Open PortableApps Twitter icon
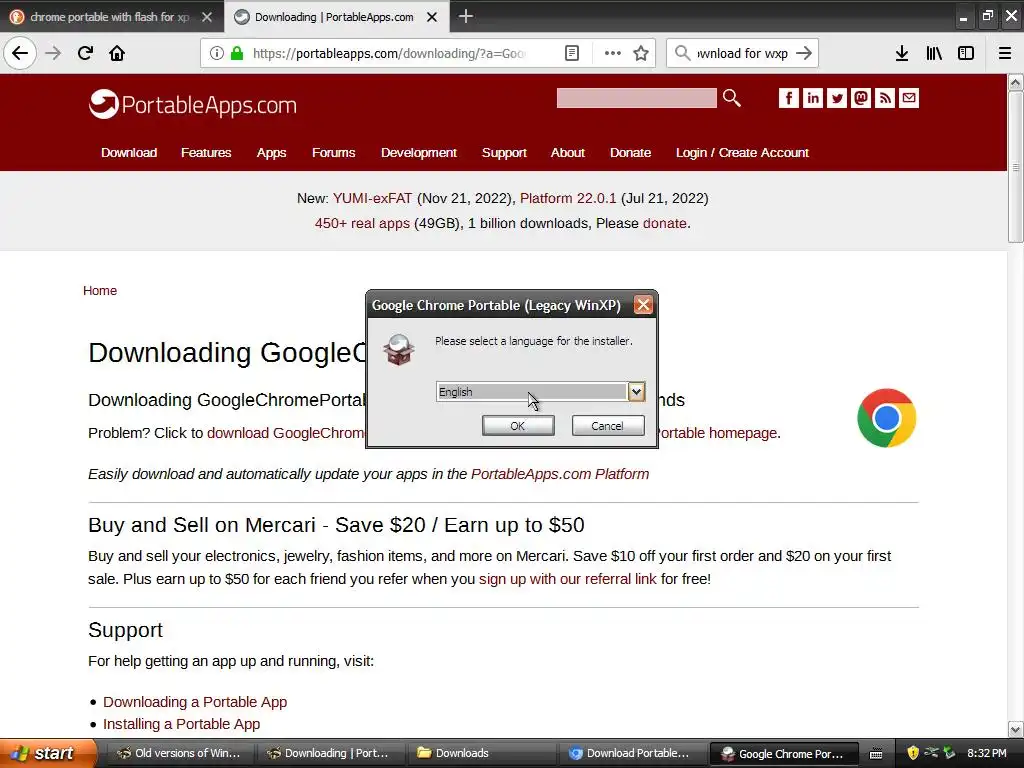 pyautogui.click(x=837, y=98)
